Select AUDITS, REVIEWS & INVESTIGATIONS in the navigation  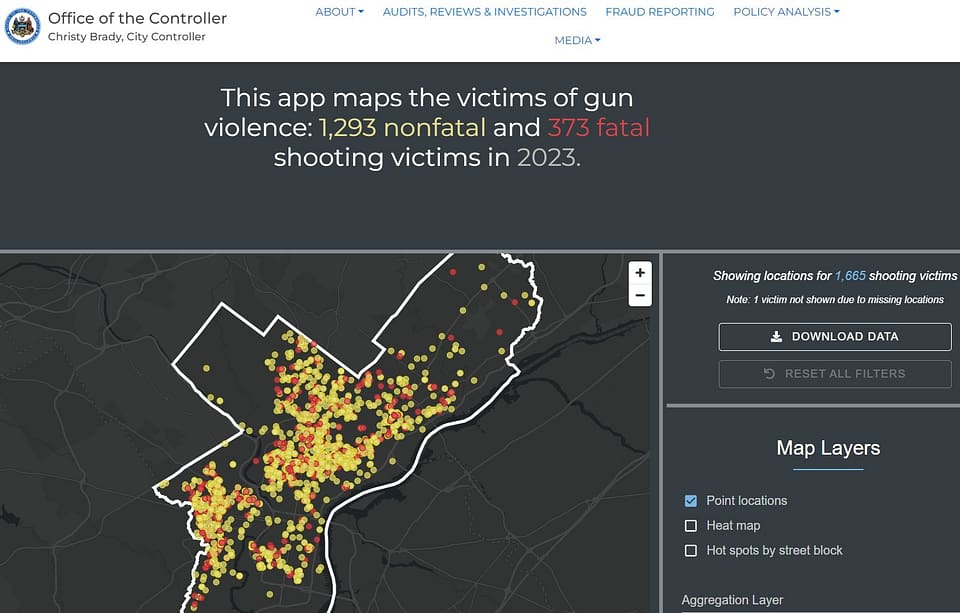tap(484, 12)
